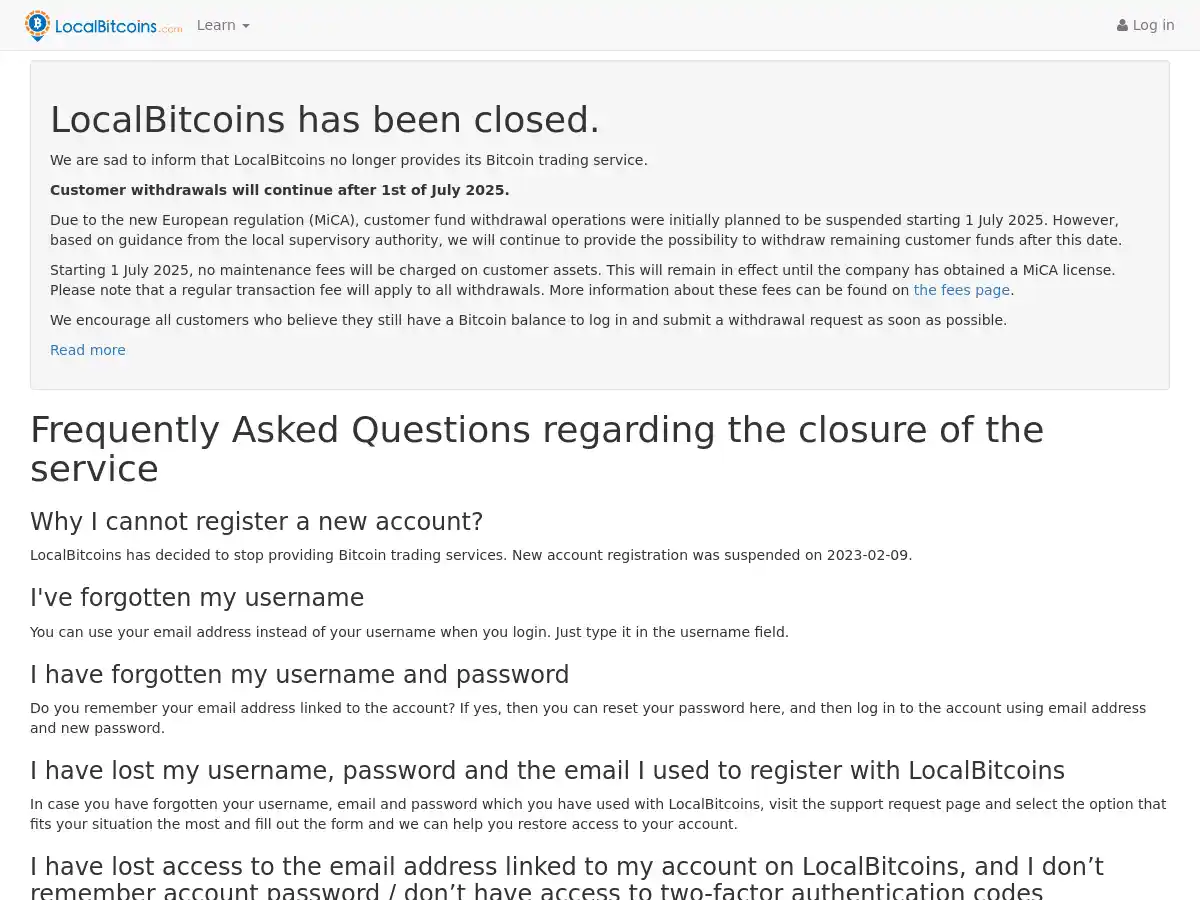Viewport: 1200px width, 900px height.
Task: Click the Read more link
Action: (x=87, y=350)
